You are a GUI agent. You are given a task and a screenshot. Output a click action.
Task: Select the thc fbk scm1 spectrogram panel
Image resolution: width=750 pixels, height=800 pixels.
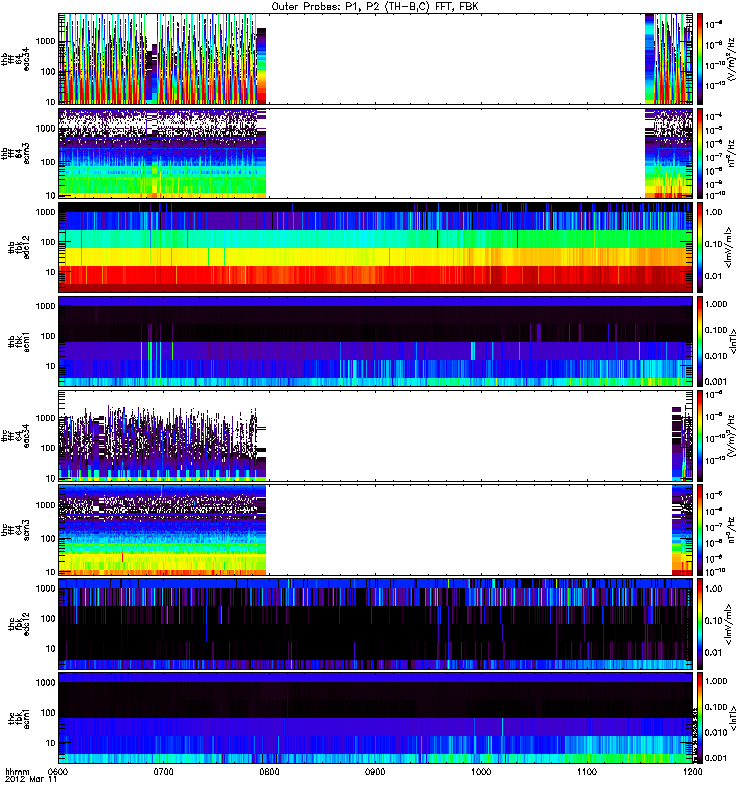(376, 718)
